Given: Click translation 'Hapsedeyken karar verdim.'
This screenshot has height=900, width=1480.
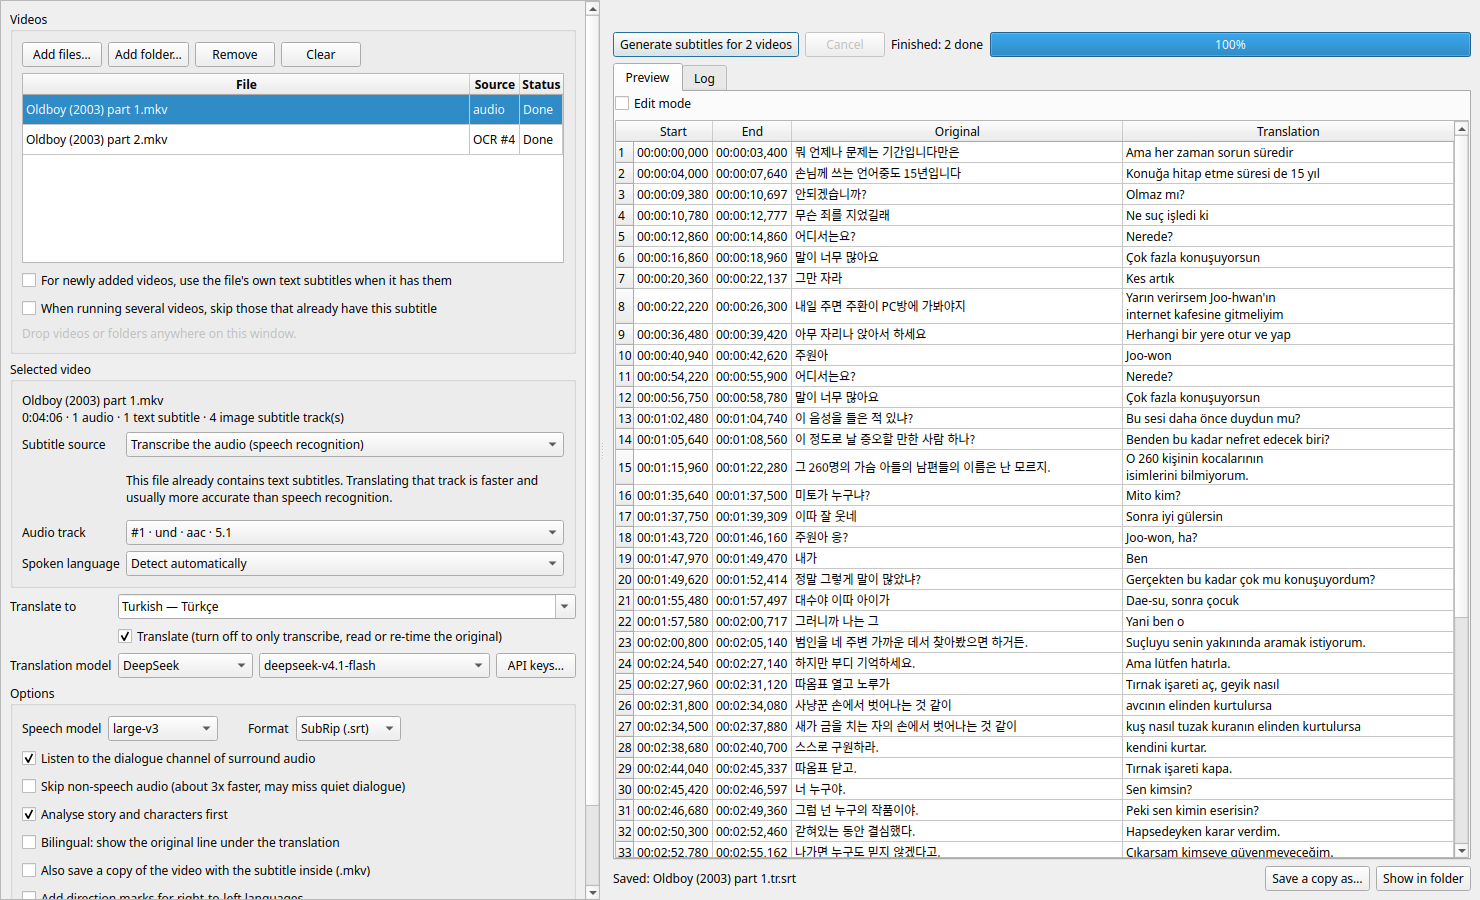Looking at the screenshot, I should [1288, 832].
